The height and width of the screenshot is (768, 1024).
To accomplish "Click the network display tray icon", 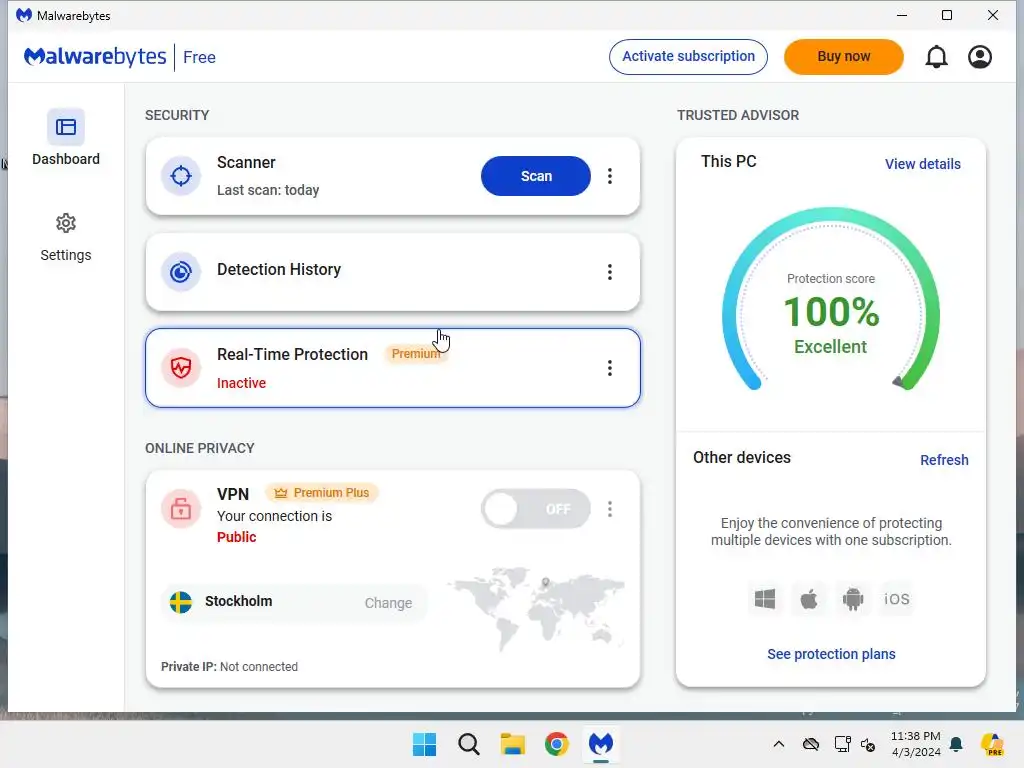I will [842, 744].
